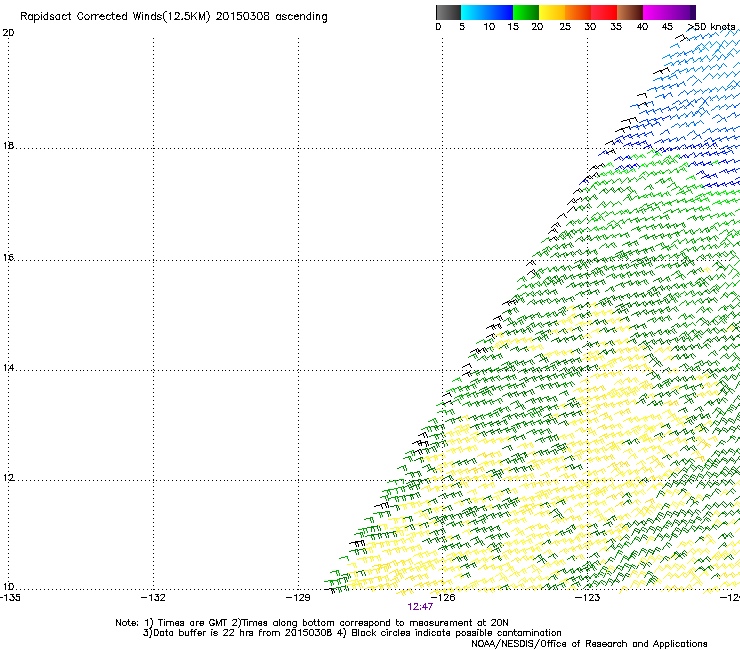
Task: Click legend tick label 40
Action: pos(642,27)
